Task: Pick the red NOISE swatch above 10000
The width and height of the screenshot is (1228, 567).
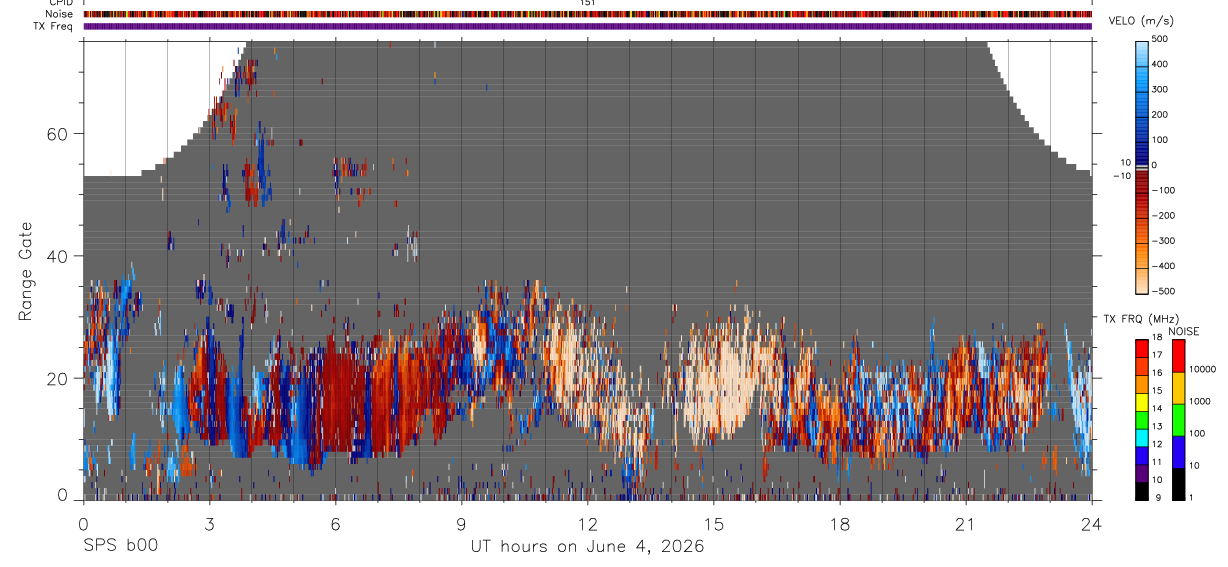Action: pos(1179,355)
